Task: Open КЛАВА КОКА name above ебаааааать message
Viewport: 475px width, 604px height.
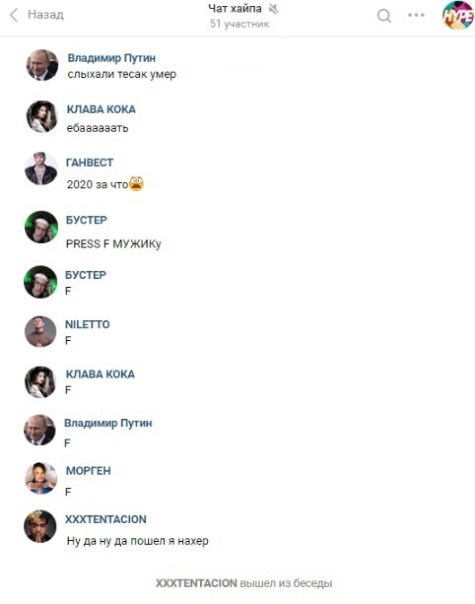Action: tap(101, 109)
